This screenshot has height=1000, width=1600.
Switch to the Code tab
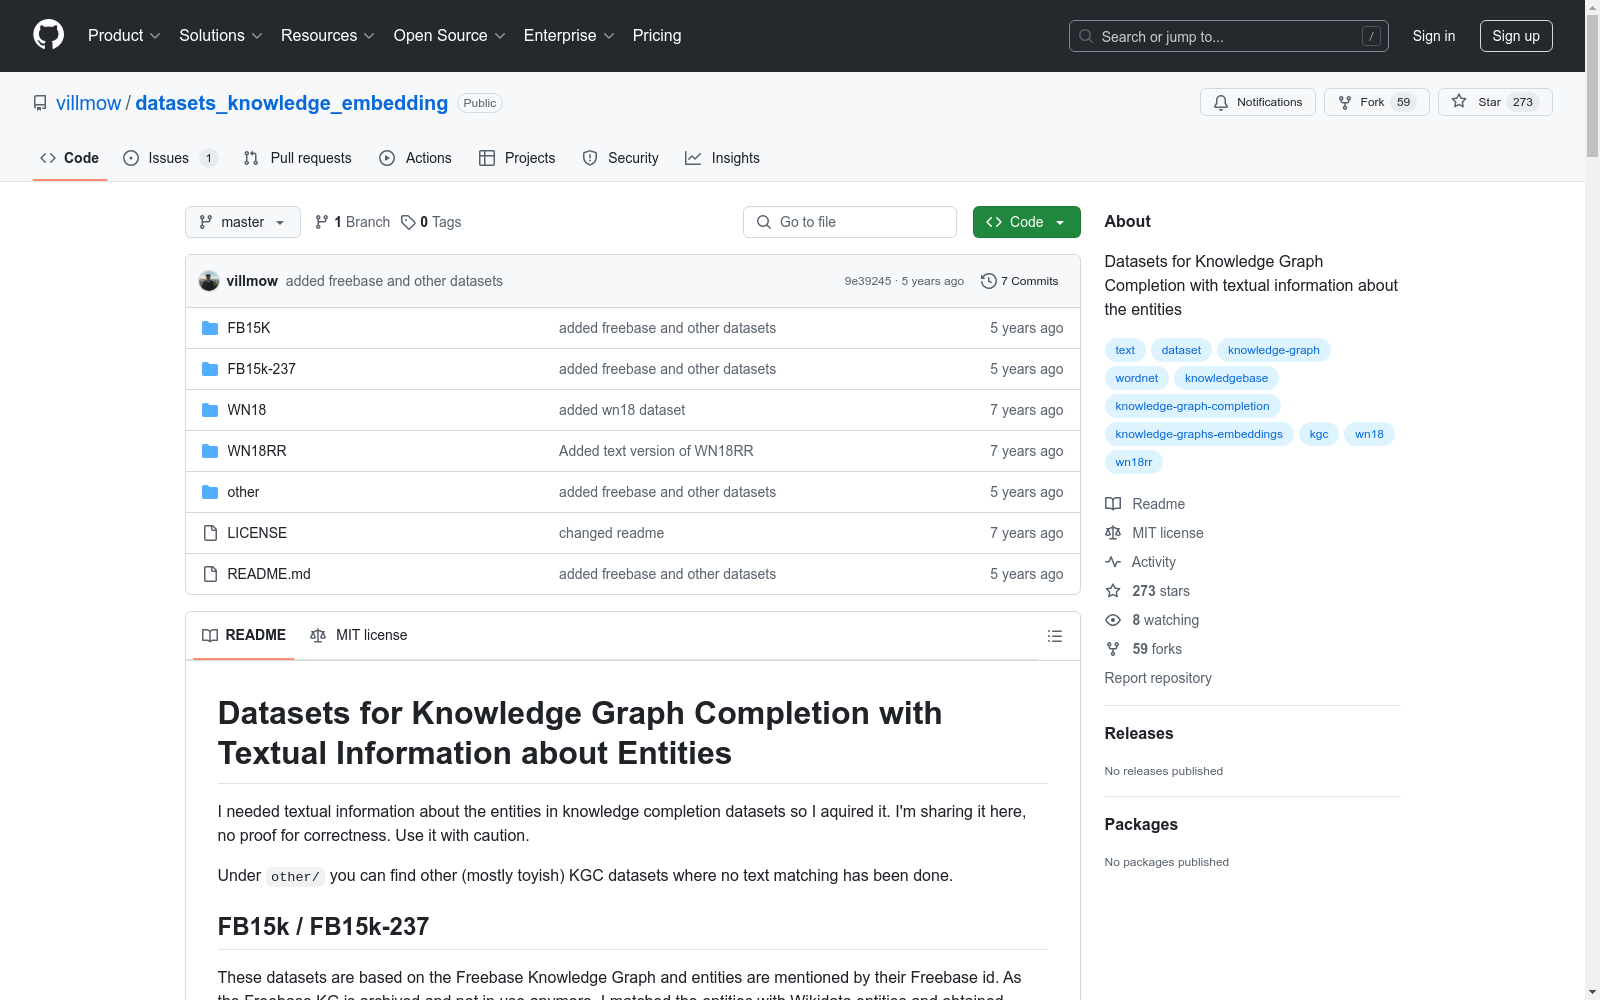[x=70, y=158]
